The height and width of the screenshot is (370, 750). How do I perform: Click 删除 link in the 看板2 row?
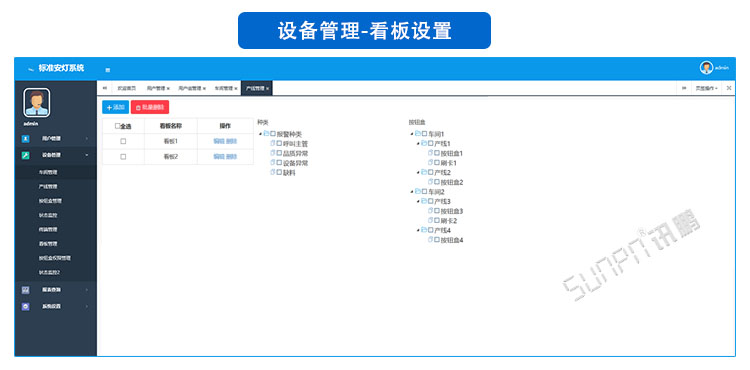coord(232,157)
